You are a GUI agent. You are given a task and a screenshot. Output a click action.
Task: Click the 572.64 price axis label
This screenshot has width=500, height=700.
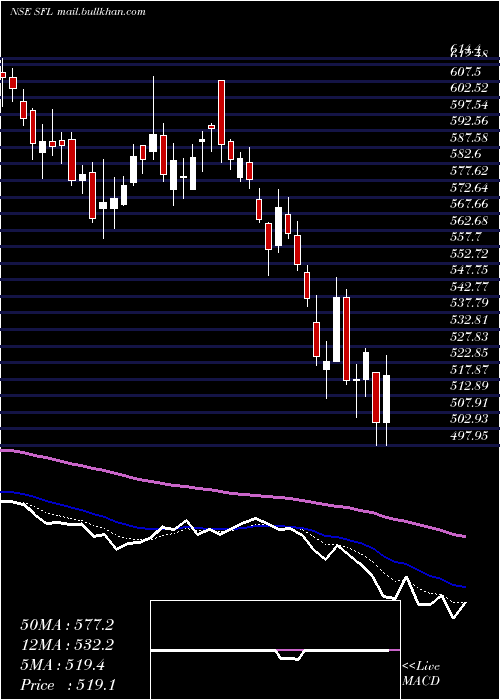point(469,188)
